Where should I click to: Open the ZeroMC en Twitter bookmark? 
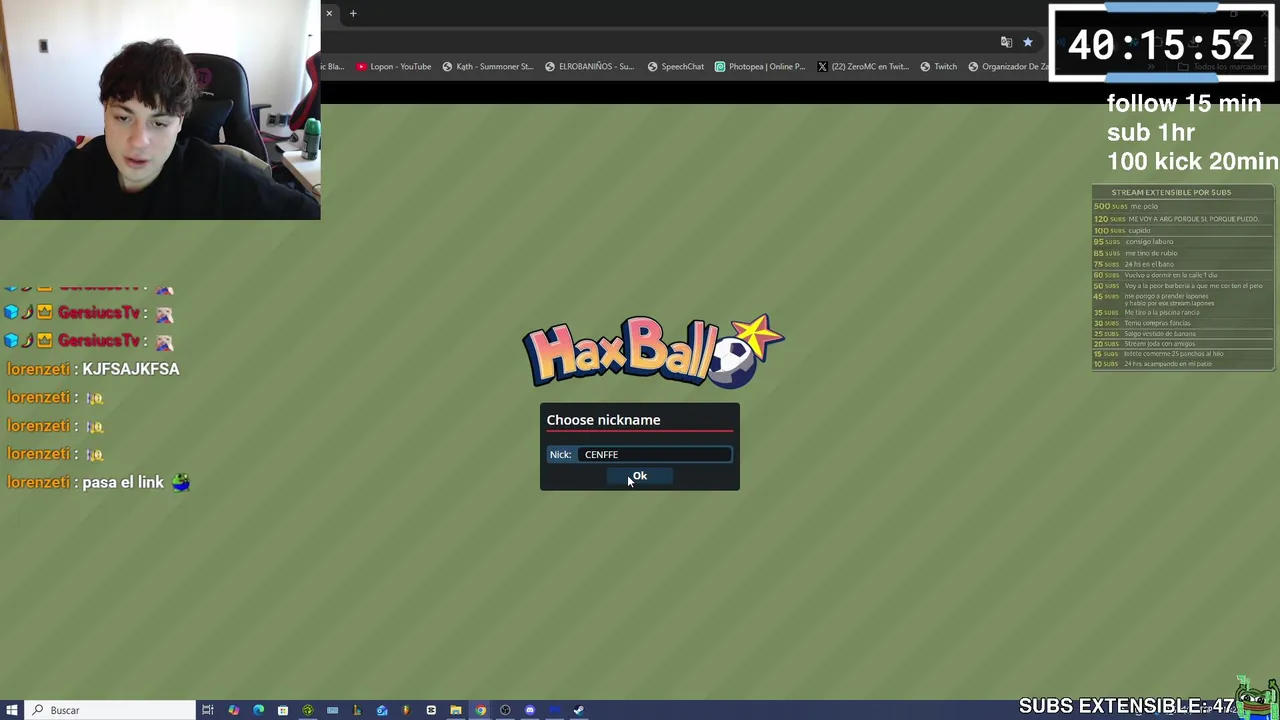[x=863, y=66]
